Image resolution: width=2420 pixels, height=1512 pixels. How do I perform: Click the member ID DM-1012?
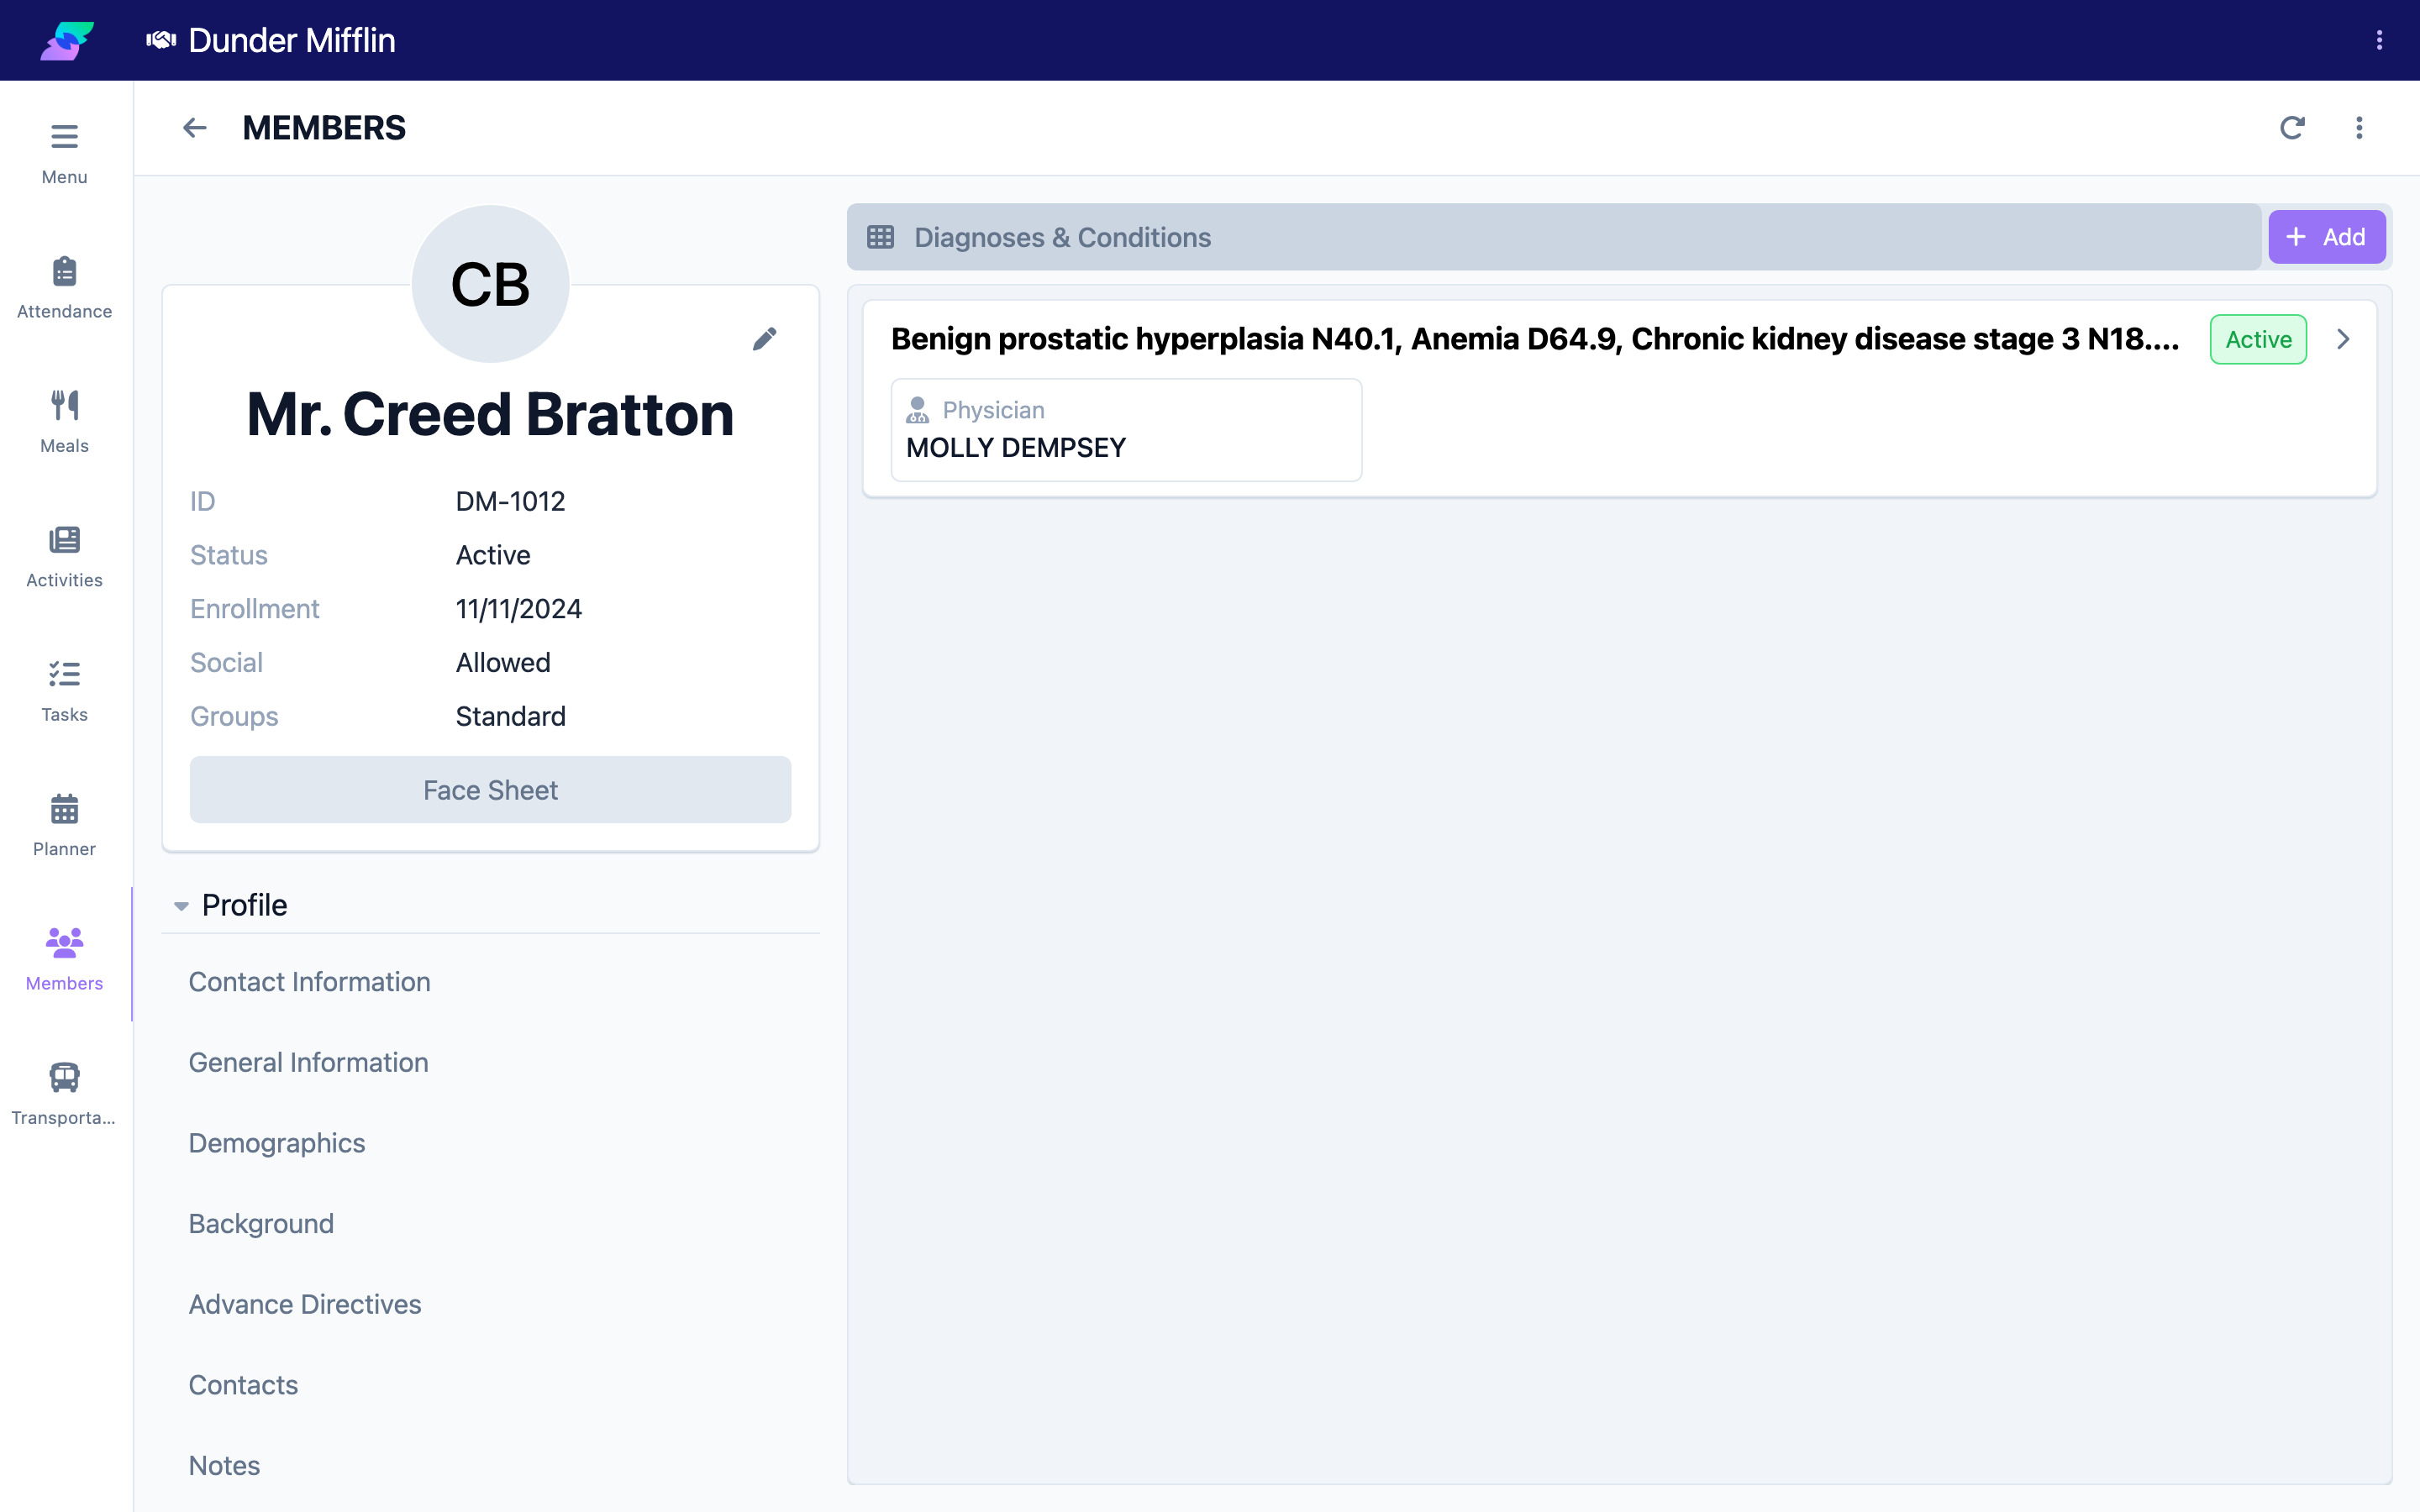[x=510, y=501]
